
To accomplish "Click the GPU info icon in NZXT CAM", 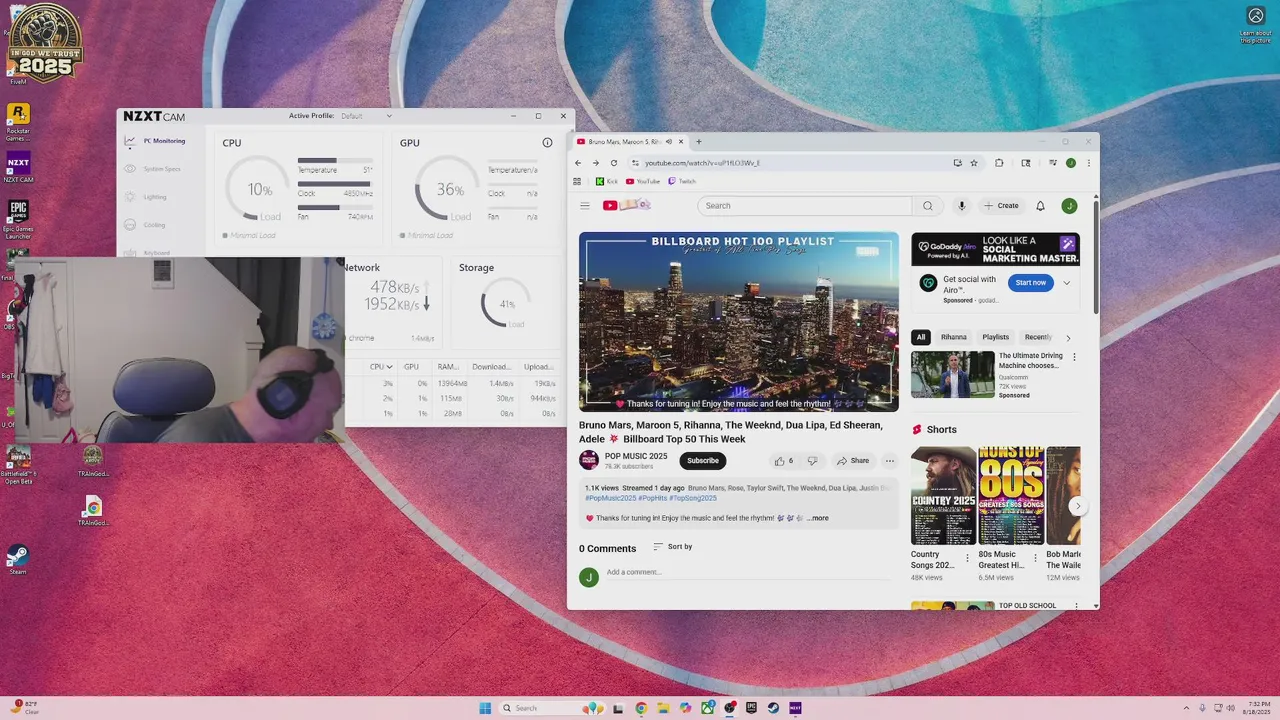I will click(547, 143).
